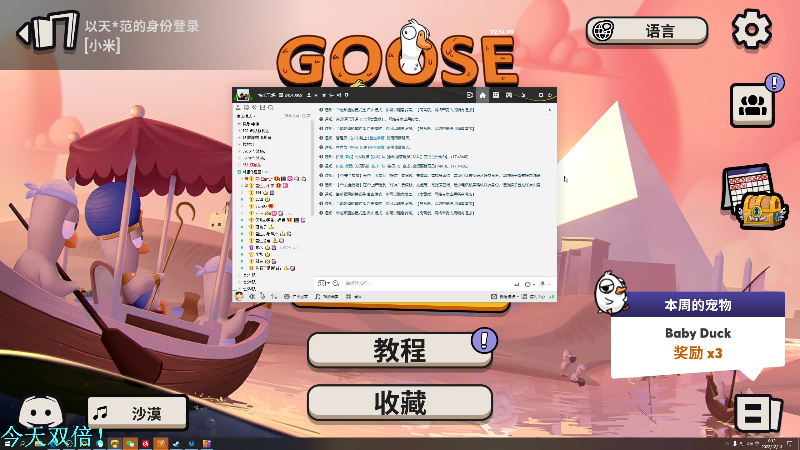Collapse the green active channel with members

click(x=239, y=172)
